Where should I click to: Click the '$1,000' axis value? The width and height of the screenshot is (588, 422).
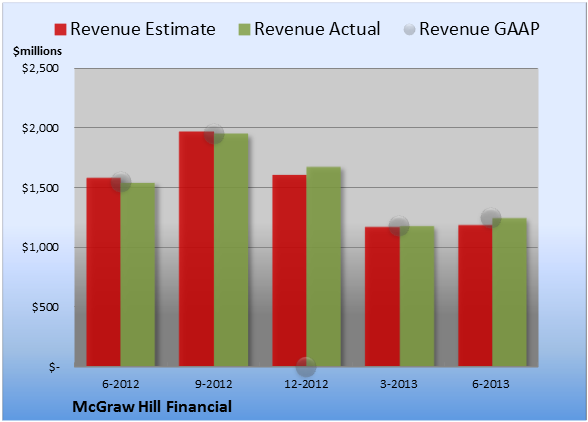(x=40, y=248)
